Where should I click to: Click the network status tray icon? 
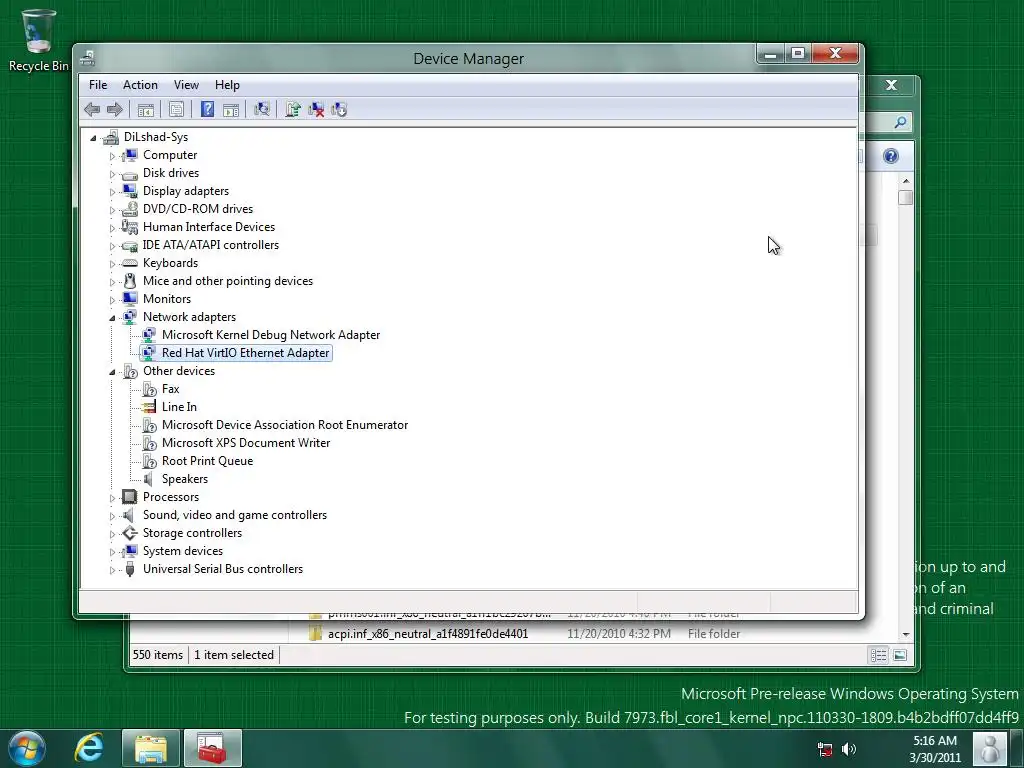point(825,750)
